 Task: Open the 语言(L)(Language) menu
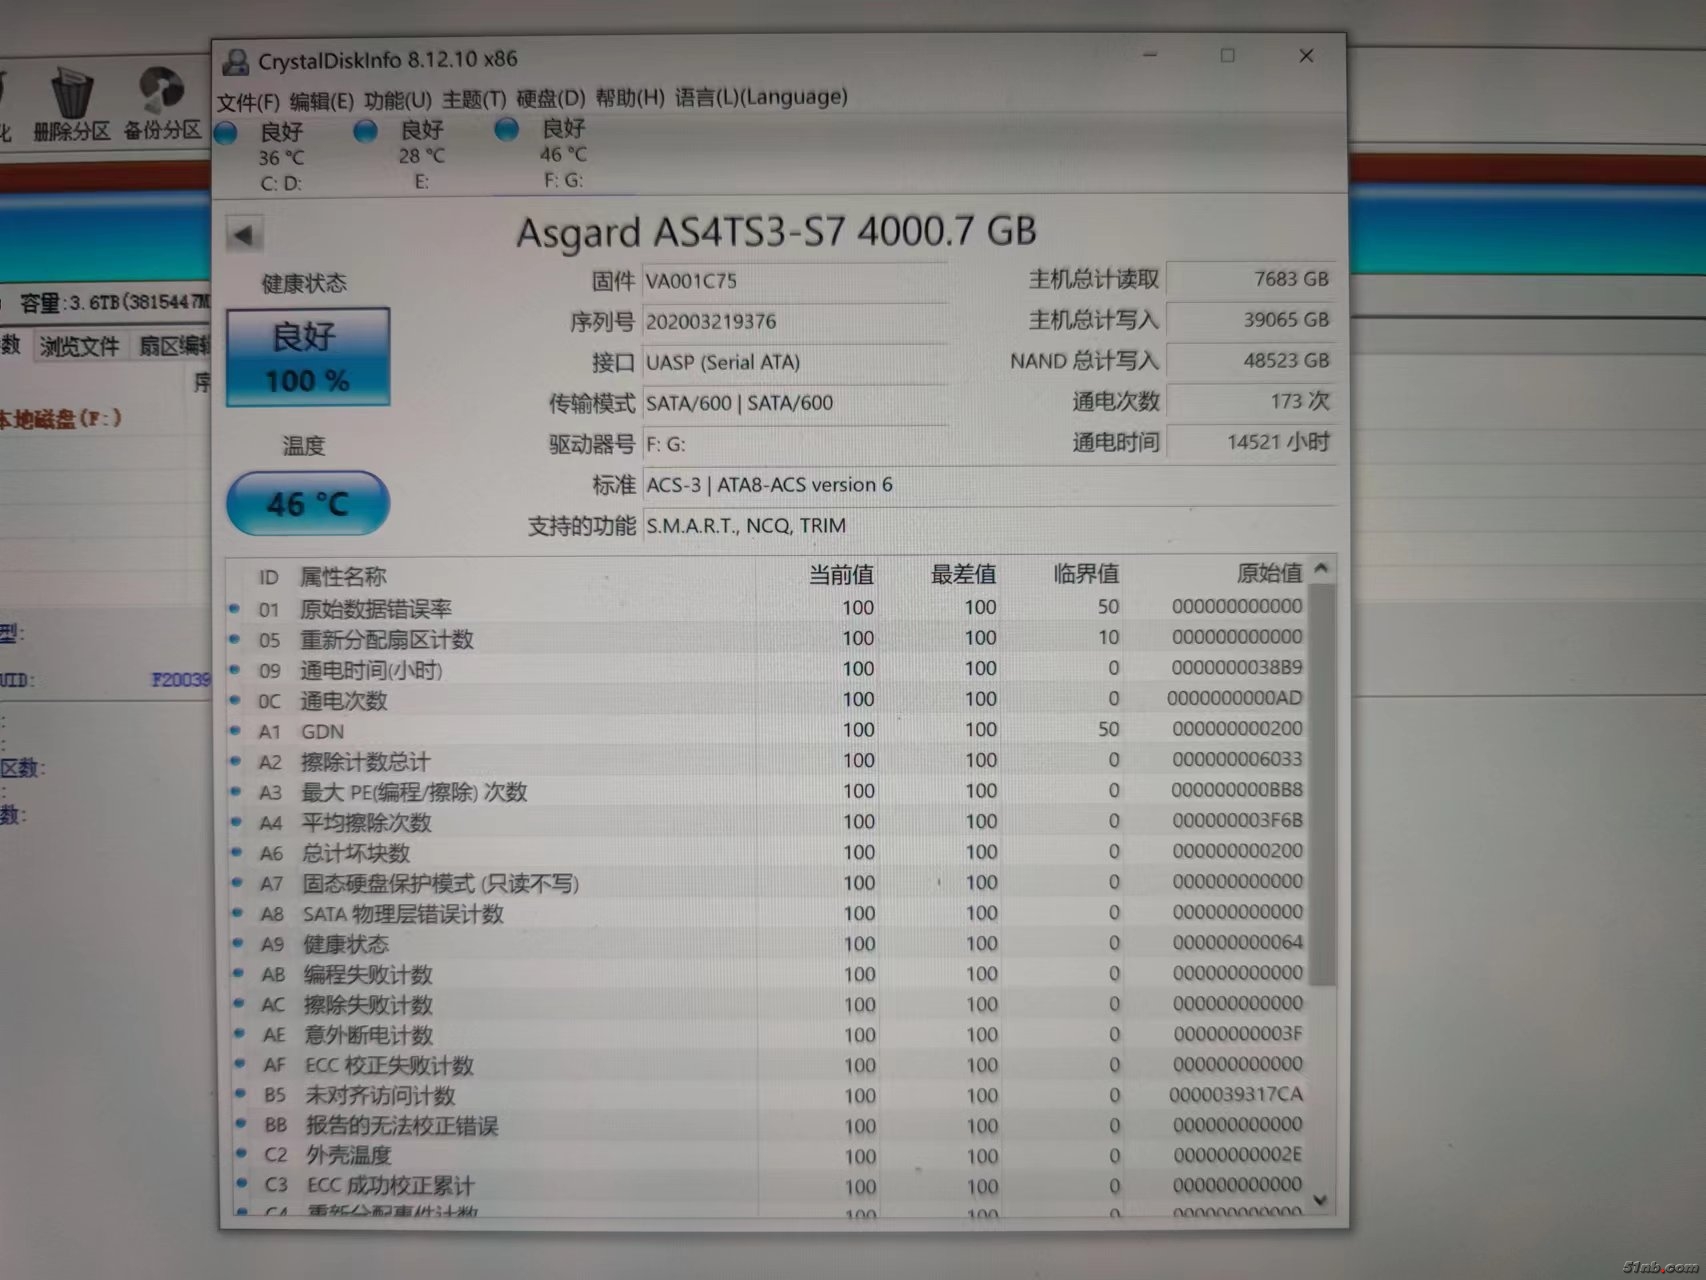pyautogui.click(x=761, y=96)
